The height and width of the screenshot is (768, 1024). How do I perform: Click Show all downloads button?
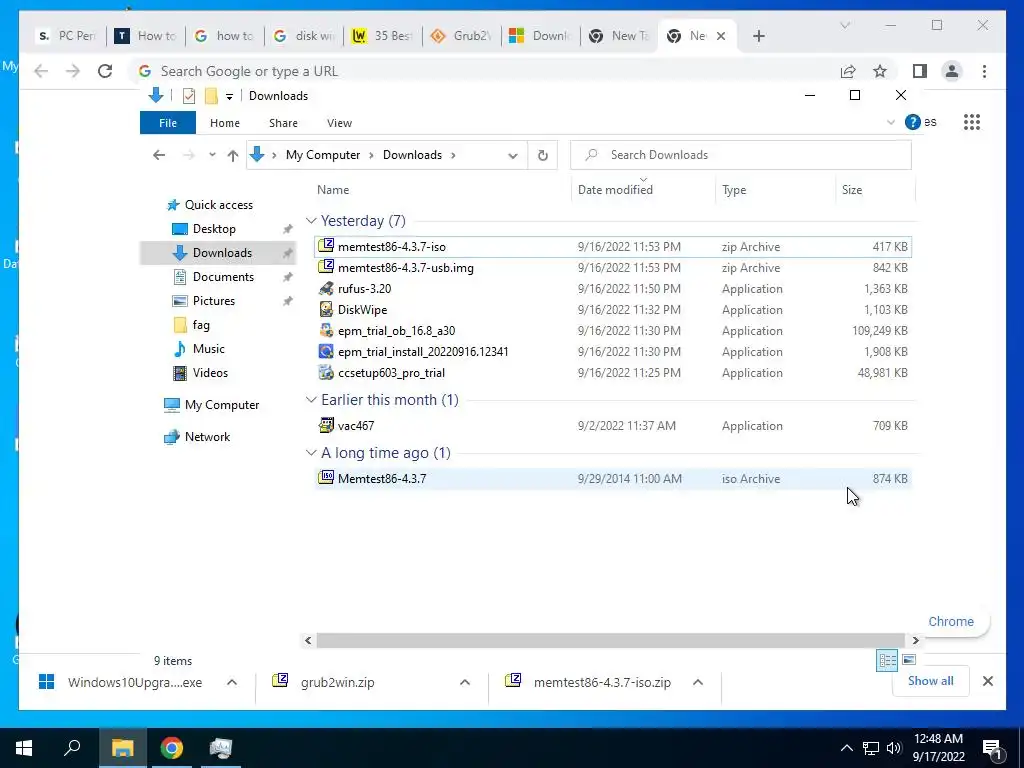pos(931,680)
